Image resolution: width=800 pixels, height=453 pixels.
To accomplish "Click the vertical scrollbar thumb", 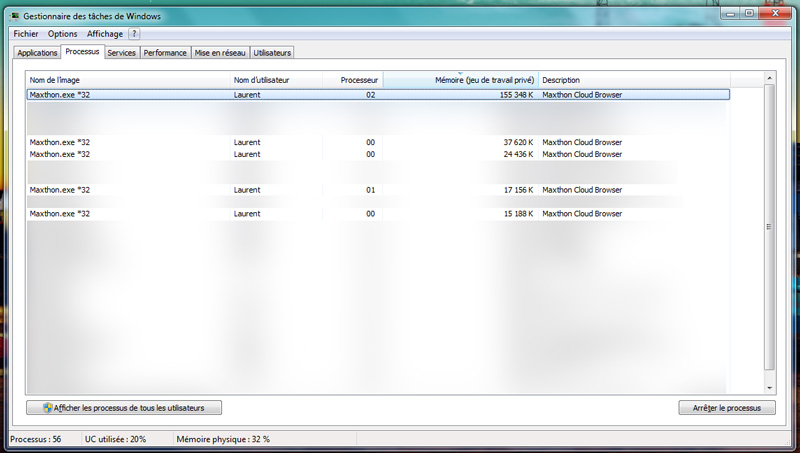I will coord(769,227).
